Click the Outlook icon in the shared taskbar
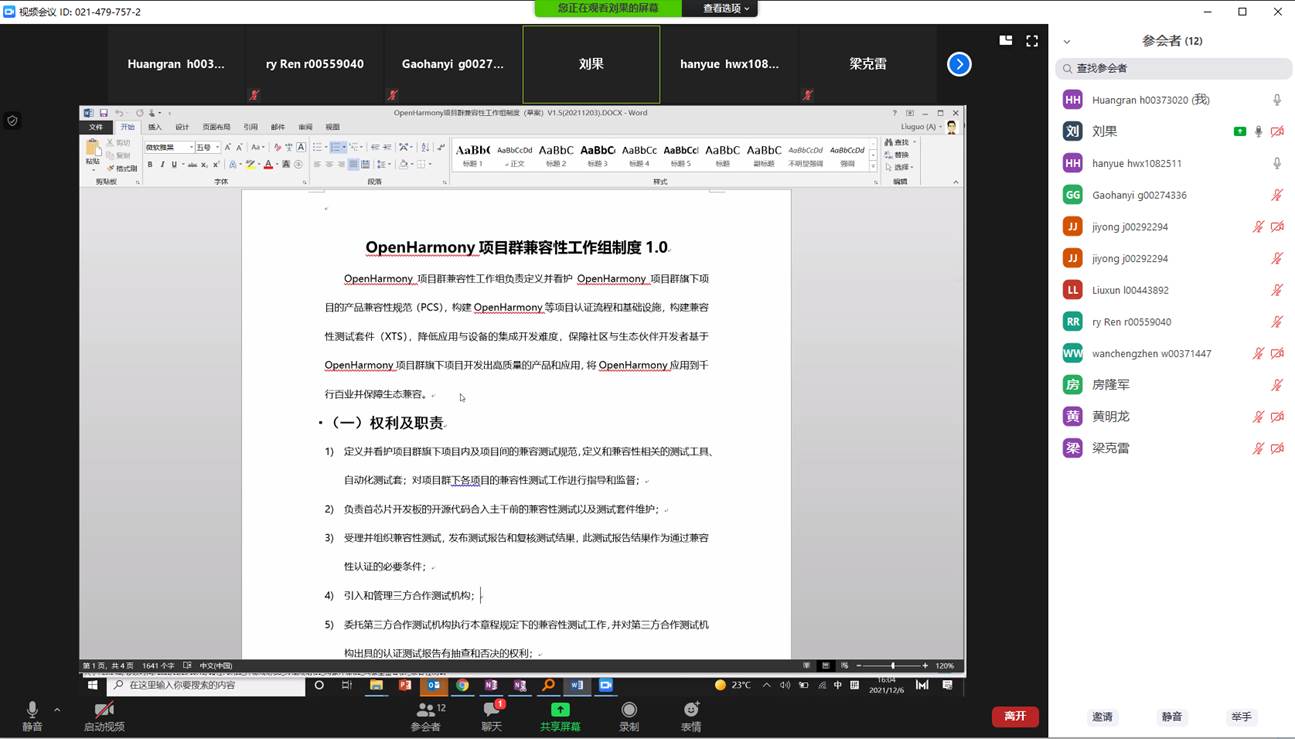This screenshot has height=739, width=1295. [434, 685]
